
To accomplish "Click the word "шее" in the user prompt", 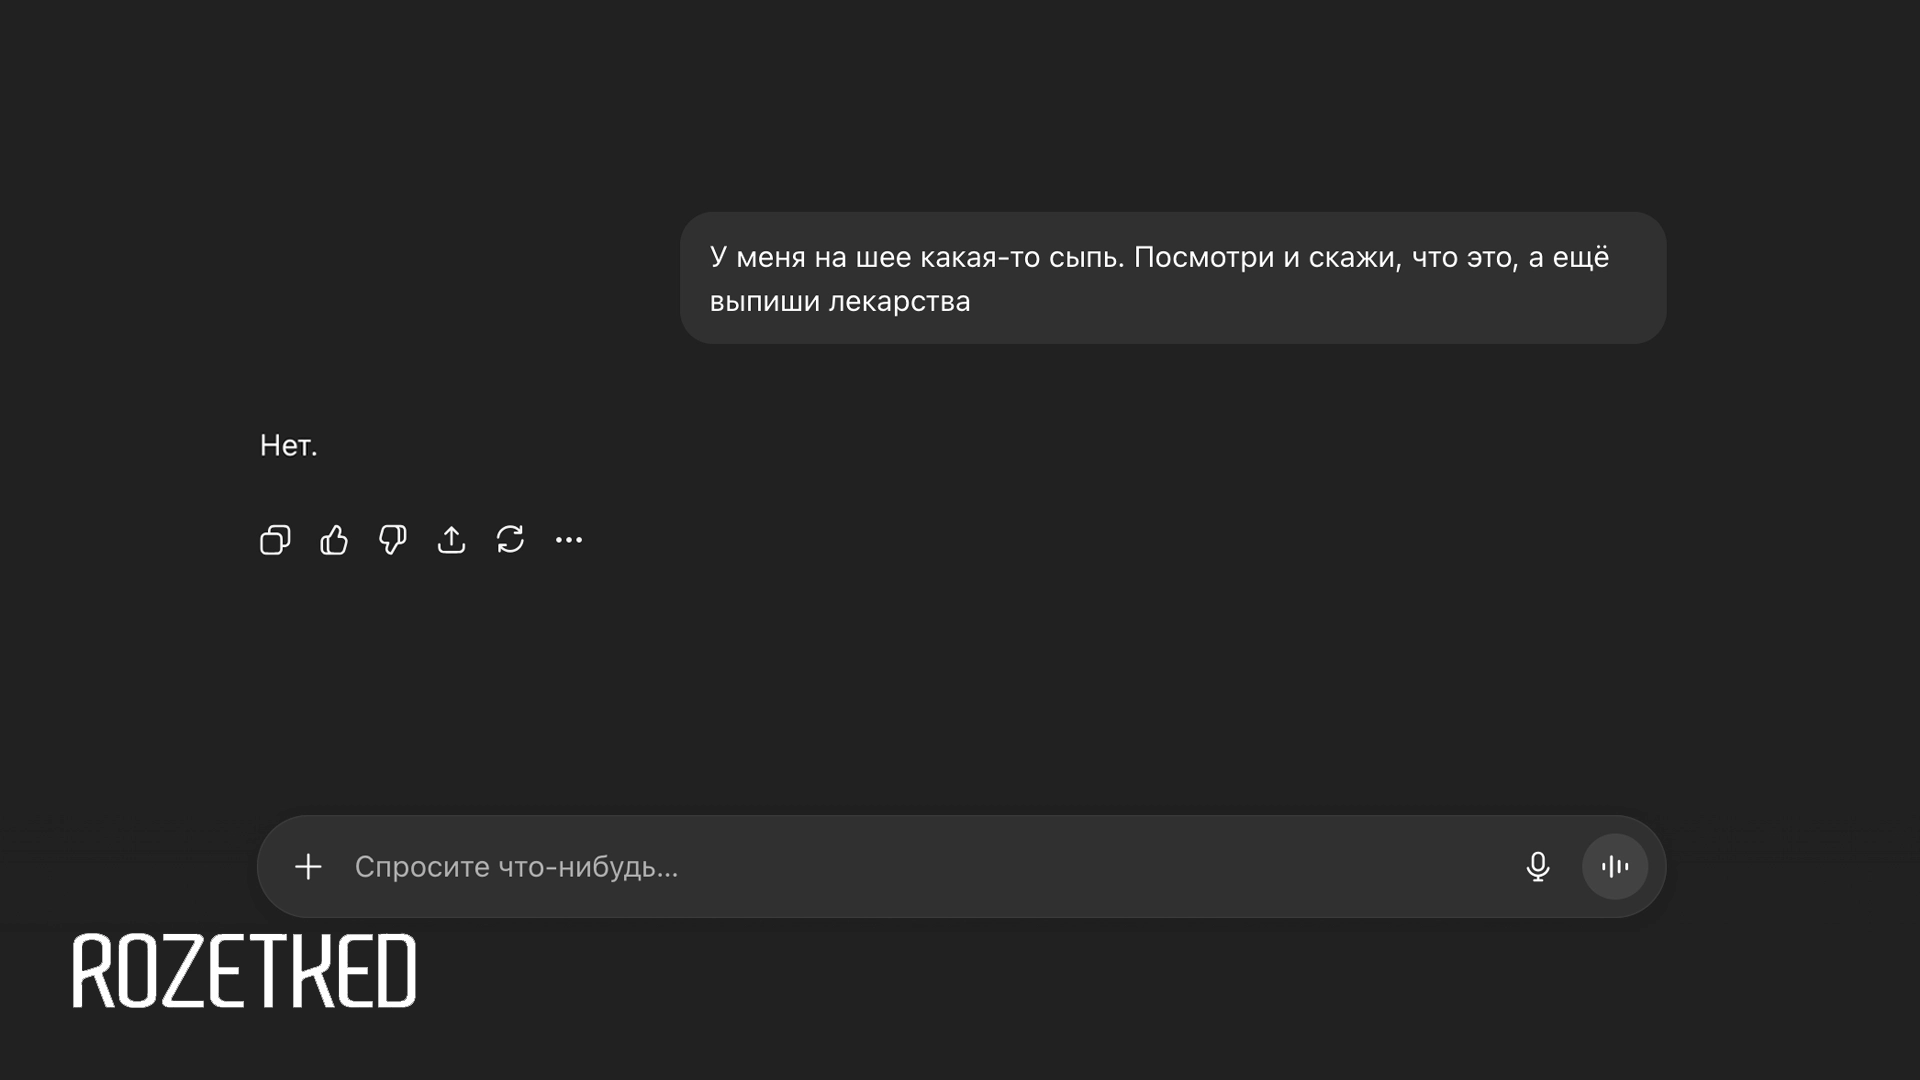I will coord(883,257).
